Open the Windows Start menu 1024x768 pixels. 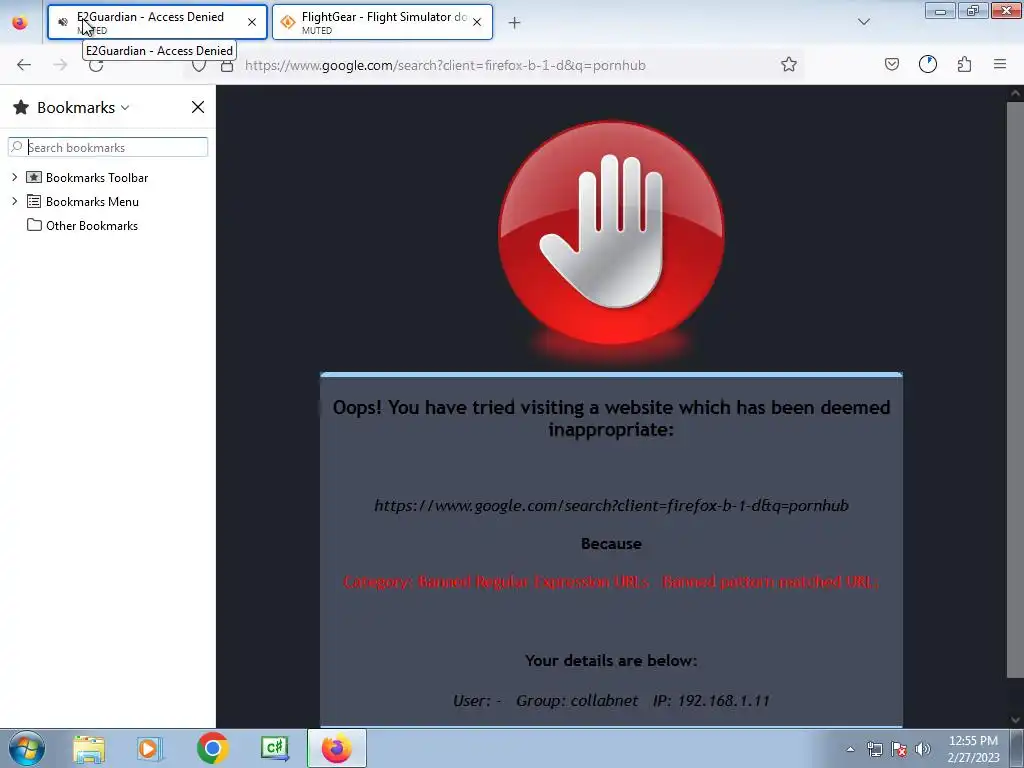coord(26,748)
